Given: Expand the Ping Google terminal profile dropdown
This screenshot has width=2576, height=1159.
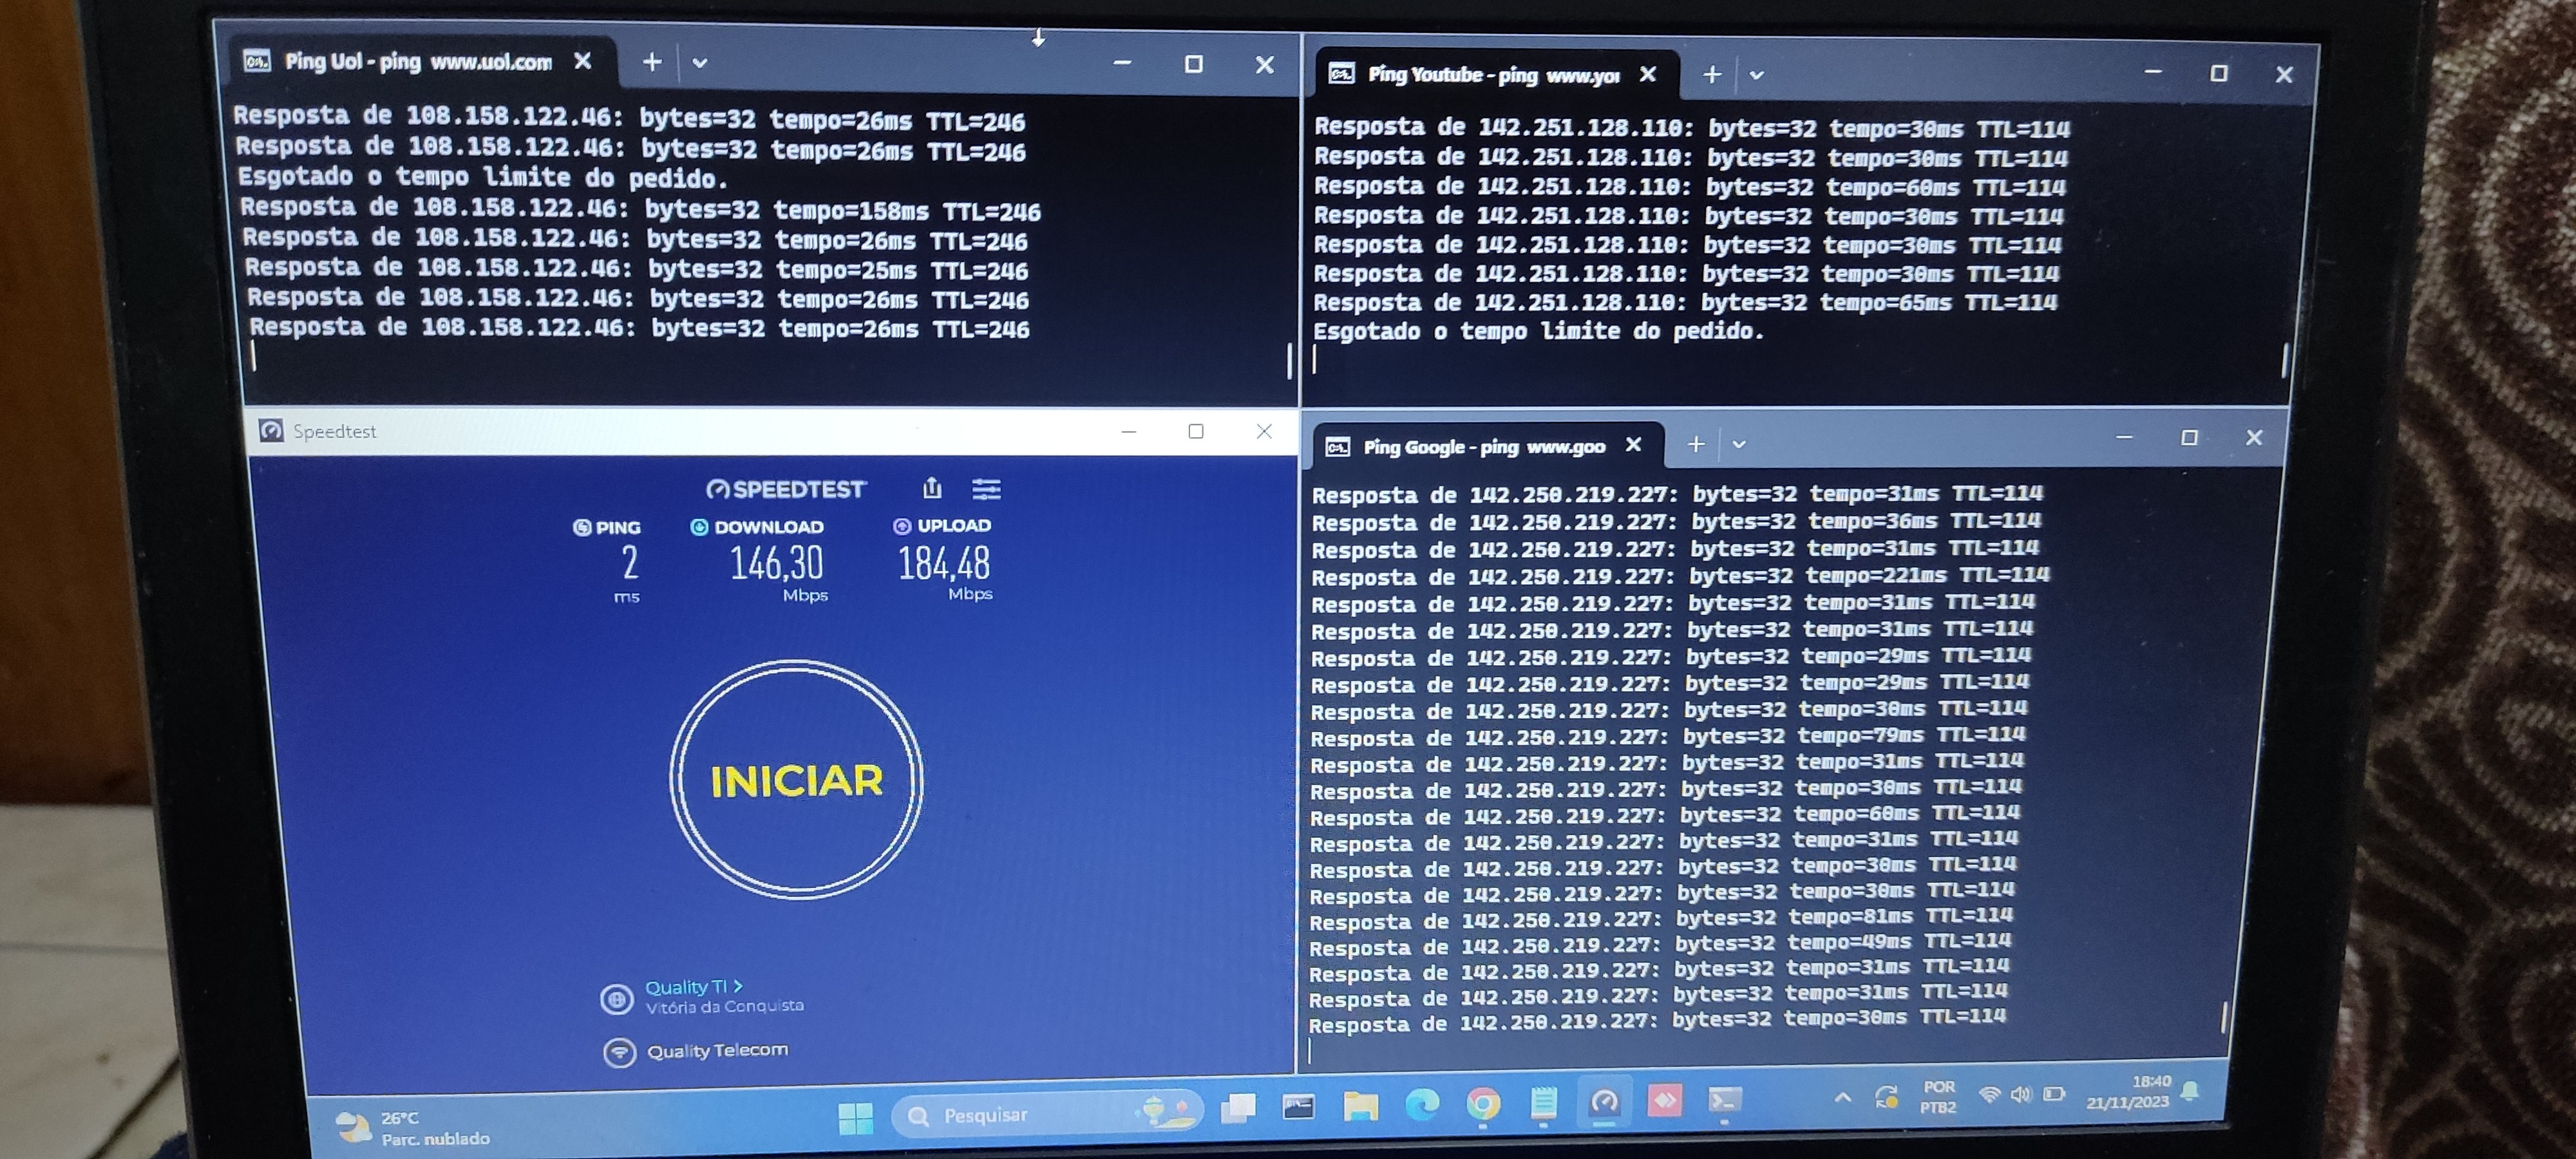Looking at the screenshot, I should click(x=1739, y=444).
